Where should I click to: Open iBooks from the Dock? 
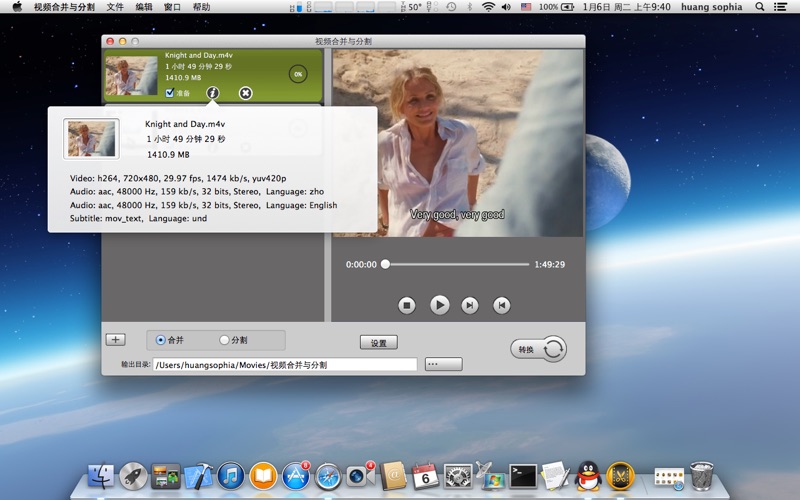pyautogui.click(x=263, y=477)
